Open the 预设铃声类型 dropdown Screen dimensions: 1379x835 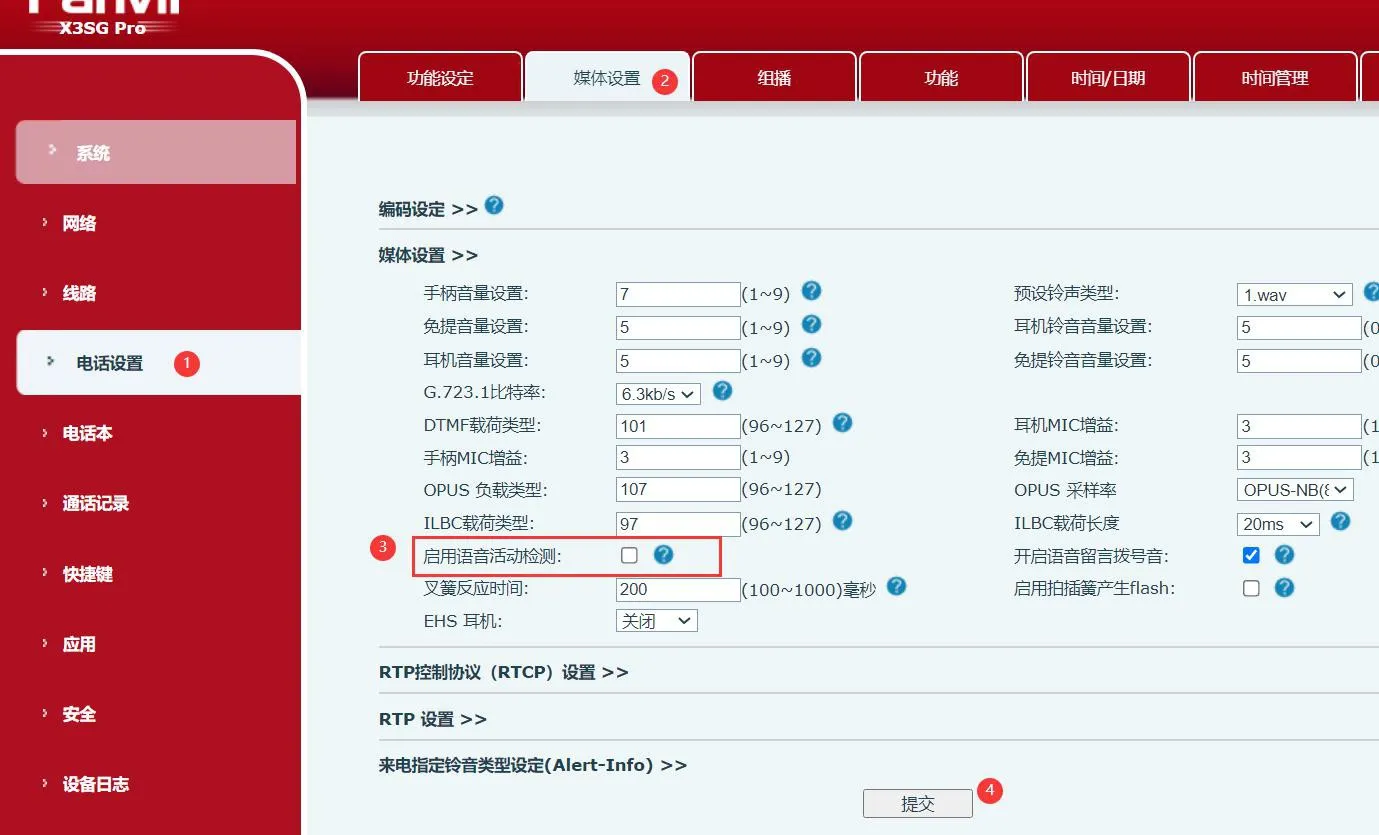coord(1293,293)
